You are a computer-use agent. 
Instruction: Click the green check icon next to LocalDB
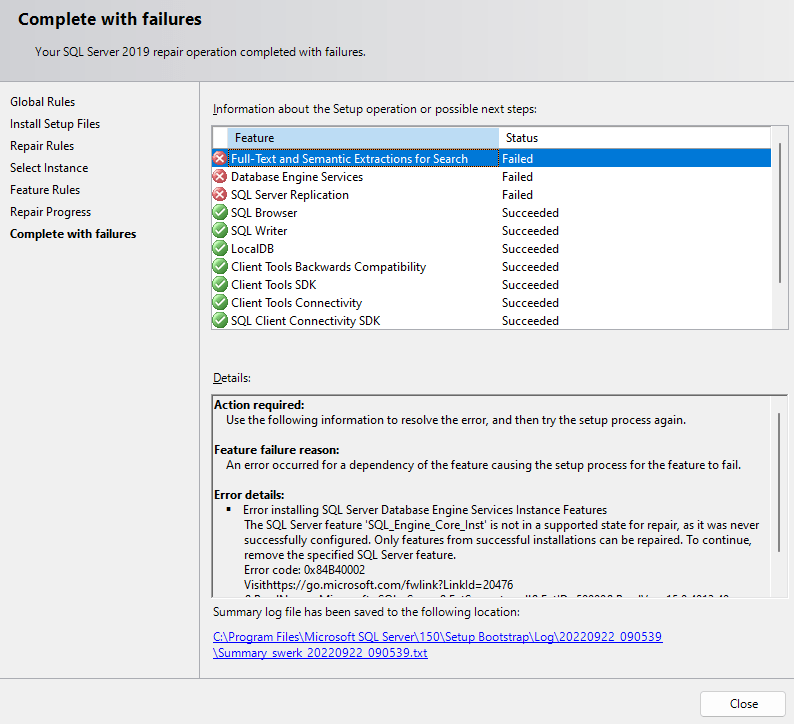coord(220,249)
